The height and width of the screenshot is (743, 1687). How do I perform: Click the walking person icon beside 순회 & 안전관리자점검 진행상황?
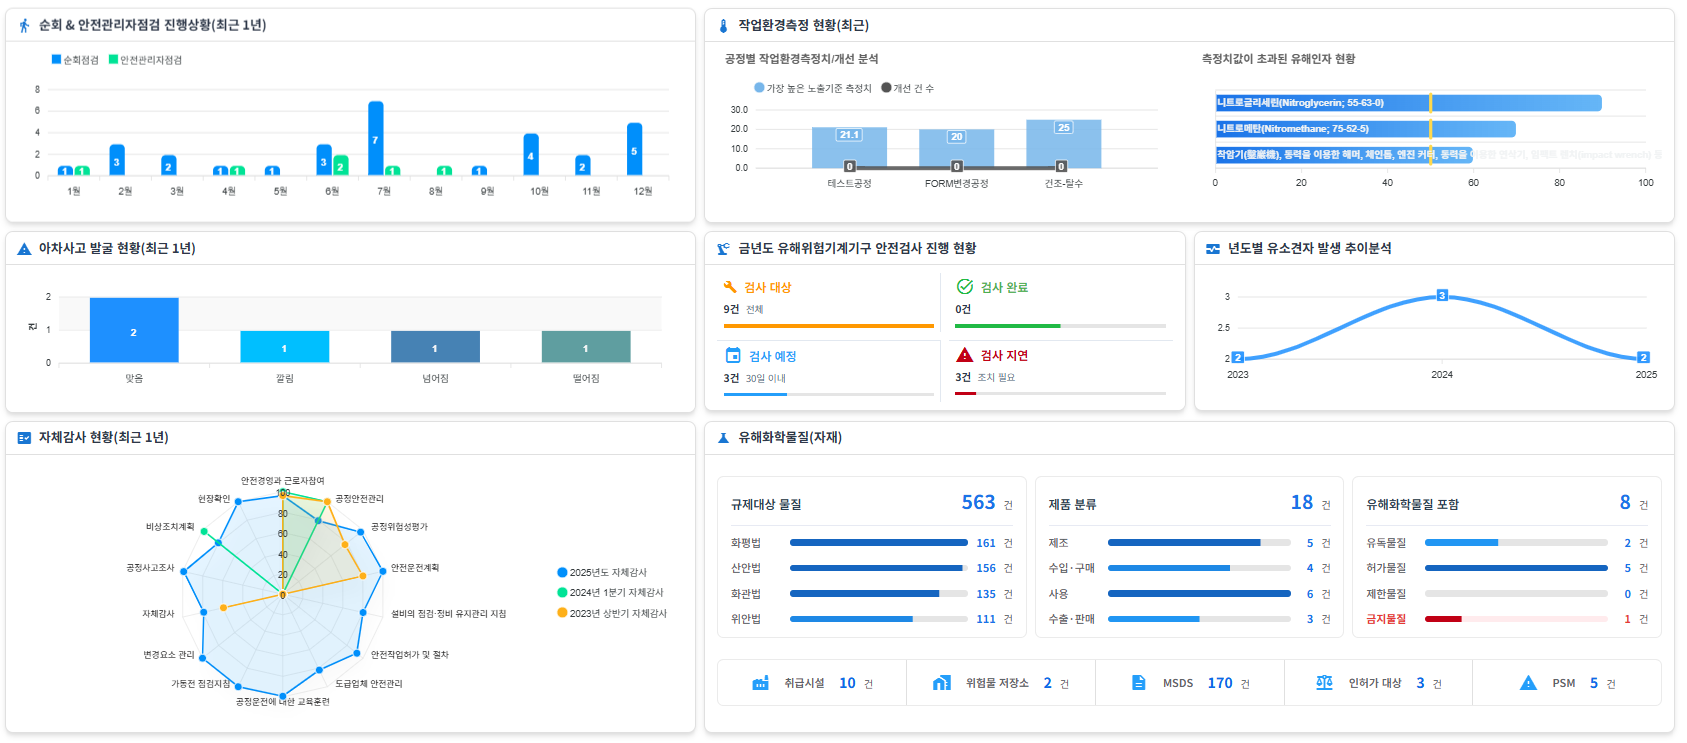24,25
